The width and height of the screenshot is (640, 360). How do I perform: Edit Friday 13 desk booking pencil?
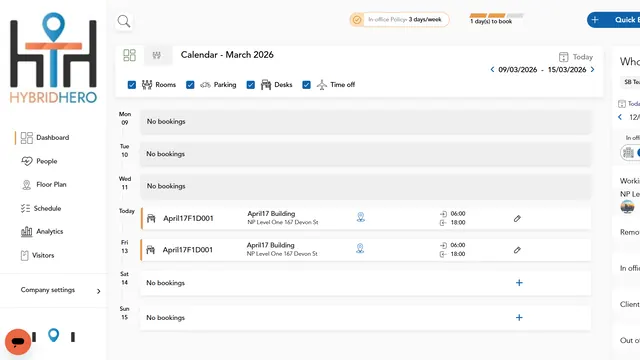pos(517,250)
